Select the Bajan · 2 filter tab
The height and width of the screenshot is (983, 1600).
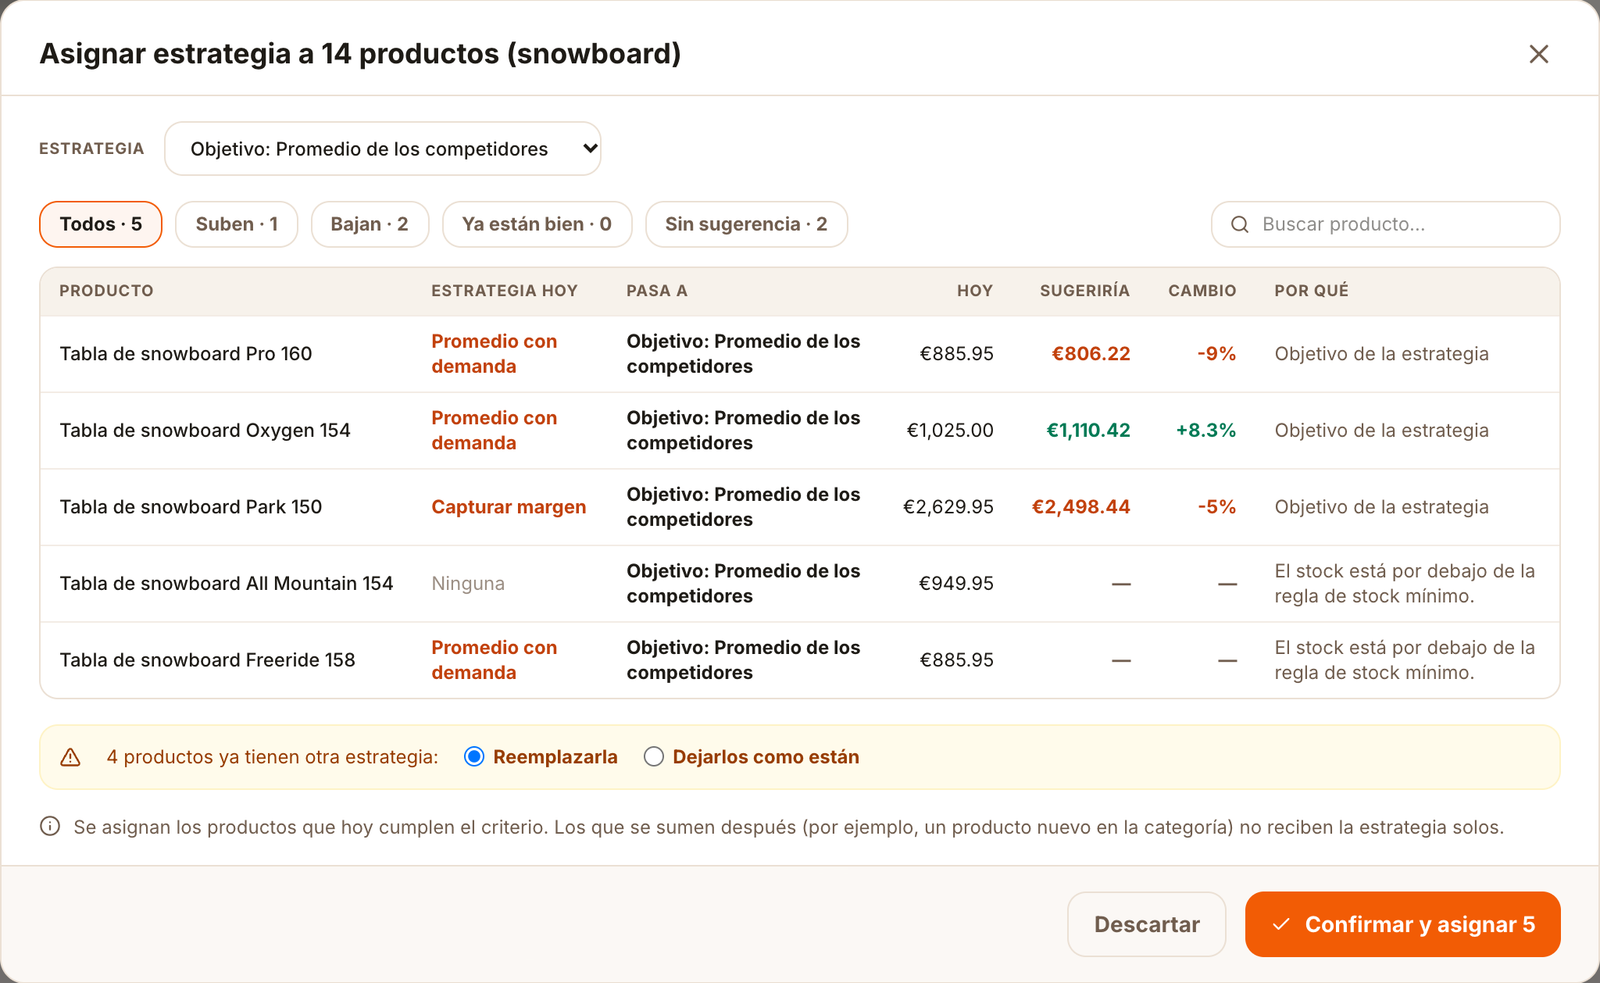369,224
